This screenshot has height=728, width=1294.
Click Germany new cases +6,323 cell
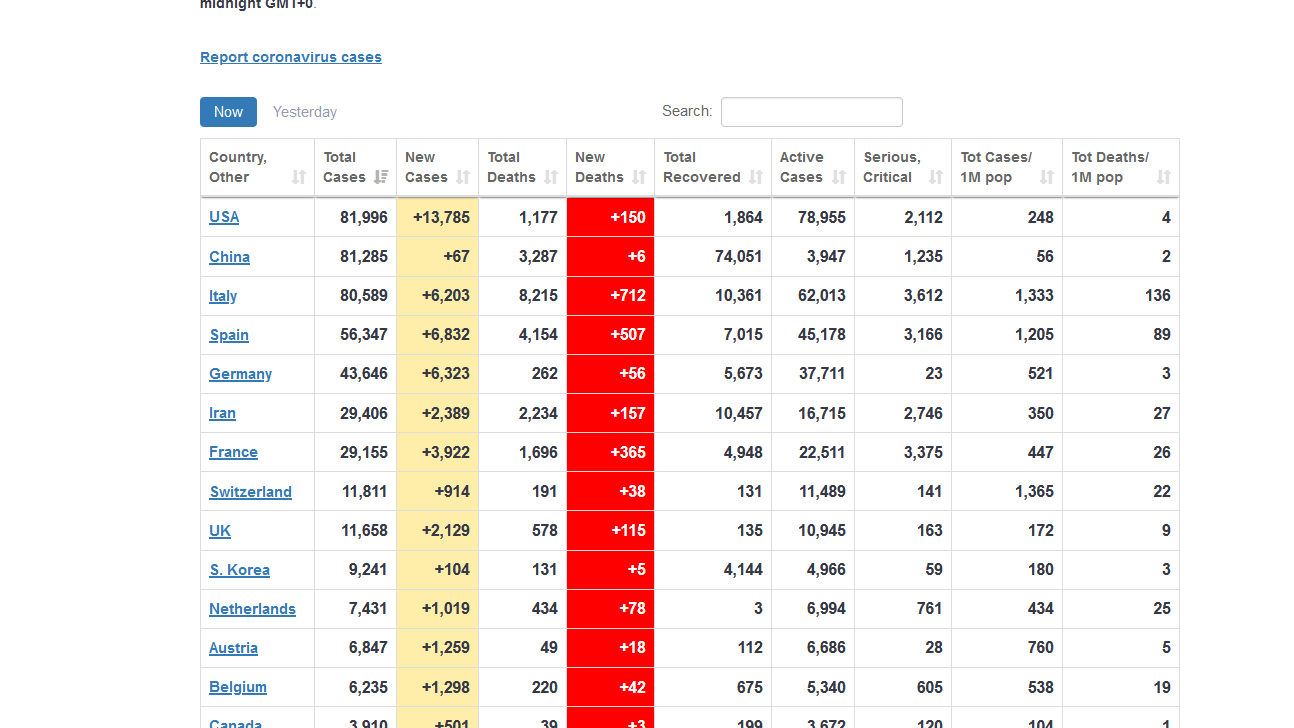click(x=438, y=374)
